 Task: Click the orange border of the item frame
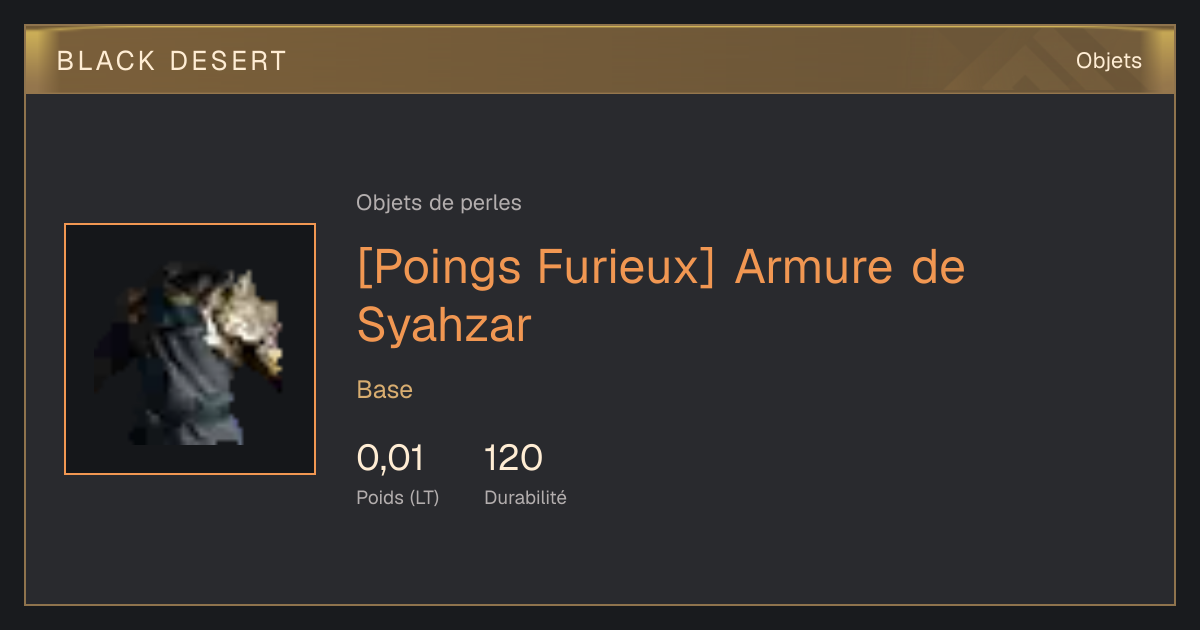[65, 349]
